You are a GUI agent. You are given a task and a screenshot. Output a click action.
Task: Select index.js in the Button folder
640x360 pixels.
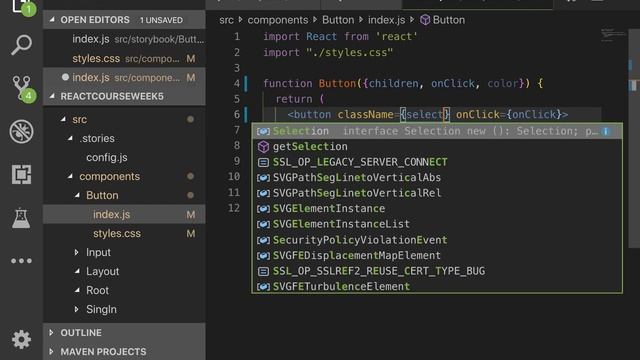[x=124, y=214]
